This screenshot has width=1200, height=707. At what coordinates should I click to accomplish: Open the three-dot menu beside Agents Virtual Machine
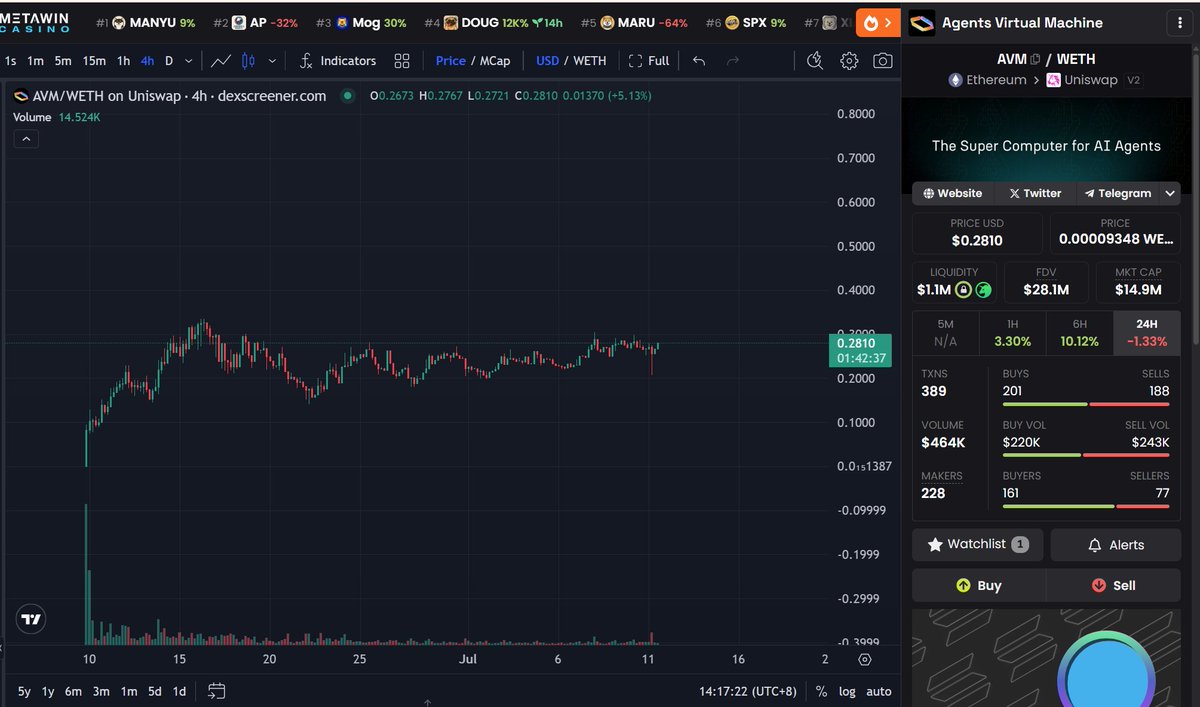coord(1181,23)
